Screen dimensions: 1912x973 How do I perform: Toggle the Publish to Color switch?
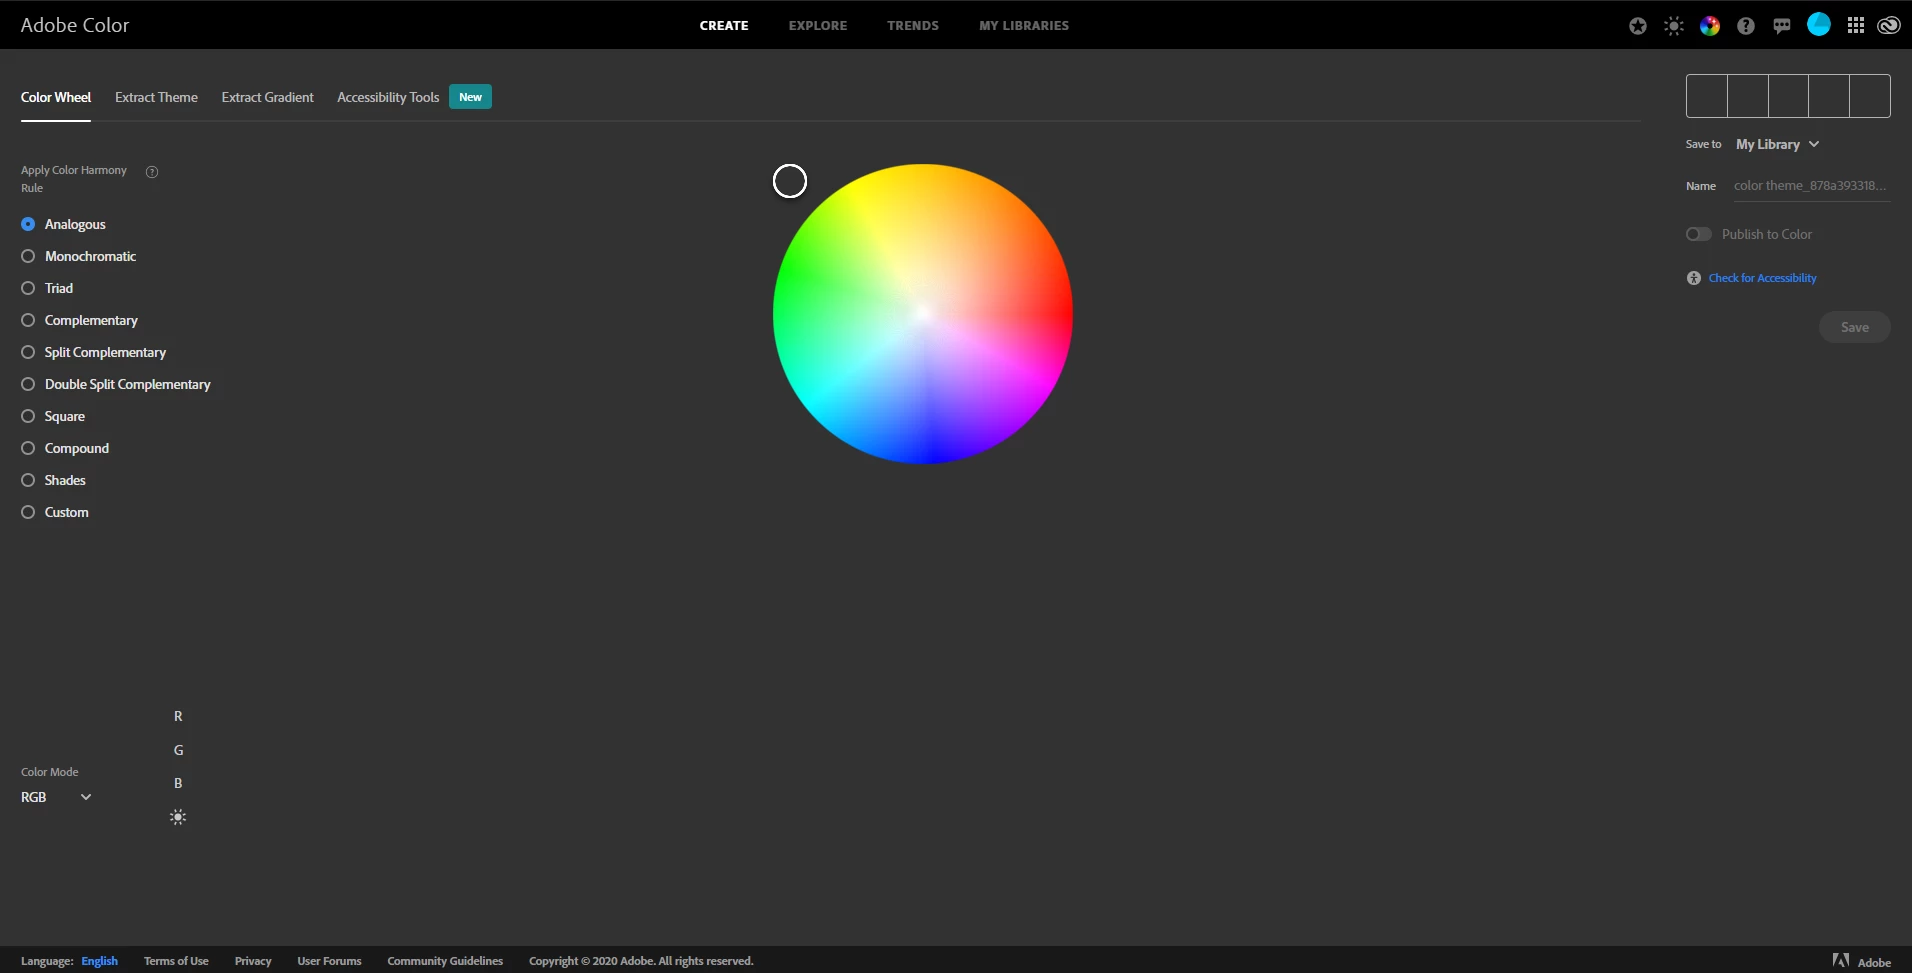(x=1698, y=234)
